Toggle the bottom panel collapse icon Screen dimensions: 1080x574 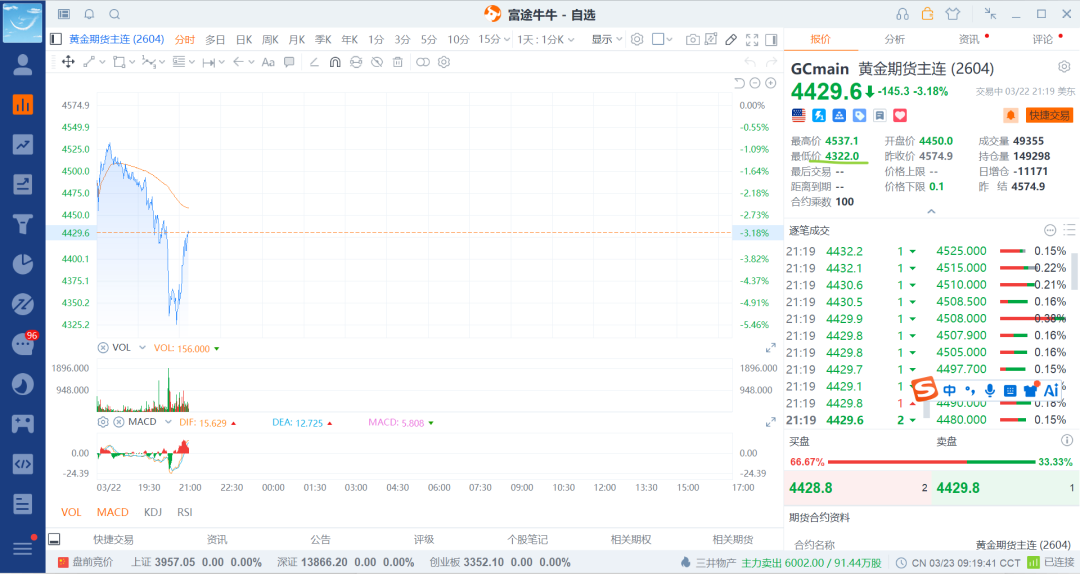coord(54,539)
